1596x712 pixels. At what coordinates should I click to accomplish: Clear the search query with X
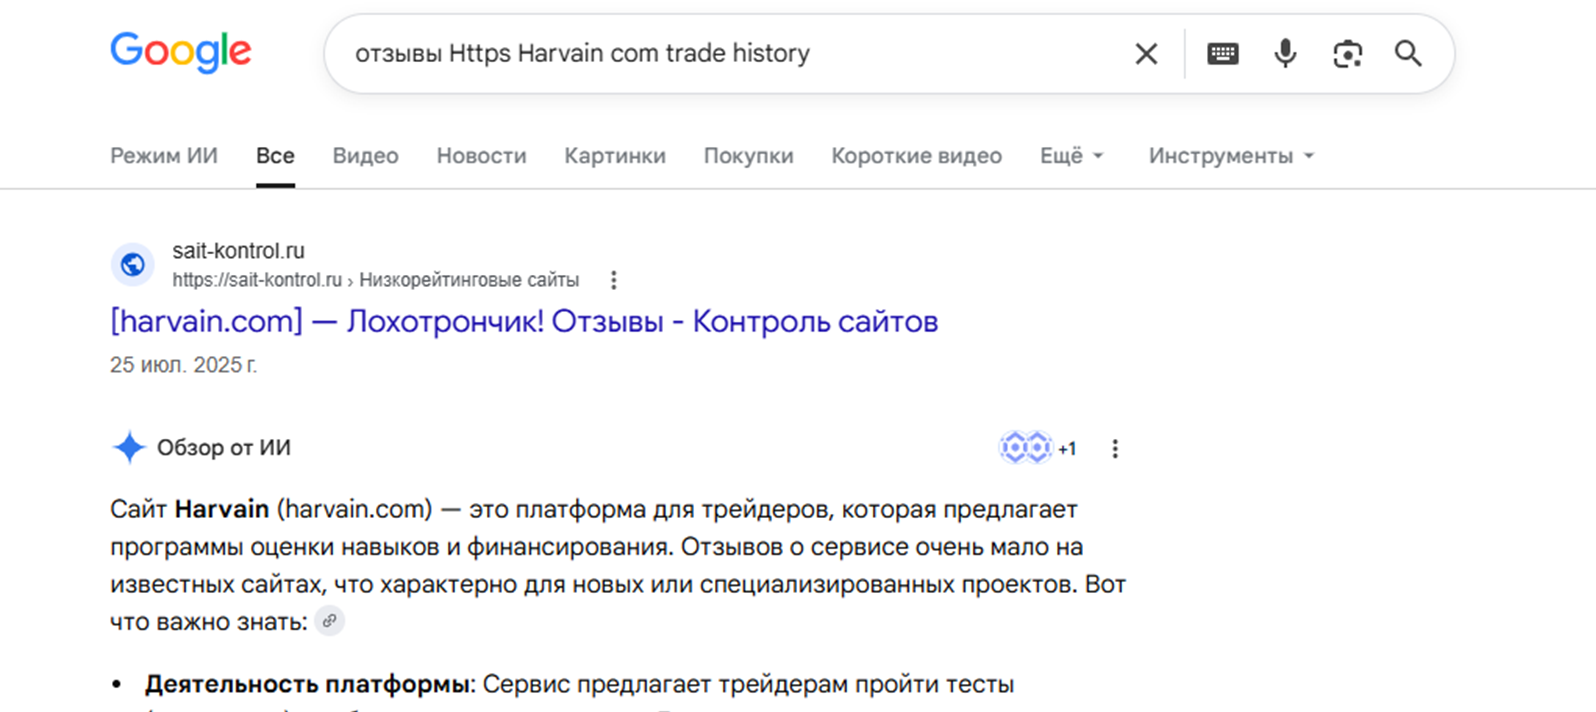tap(1146, 54)
